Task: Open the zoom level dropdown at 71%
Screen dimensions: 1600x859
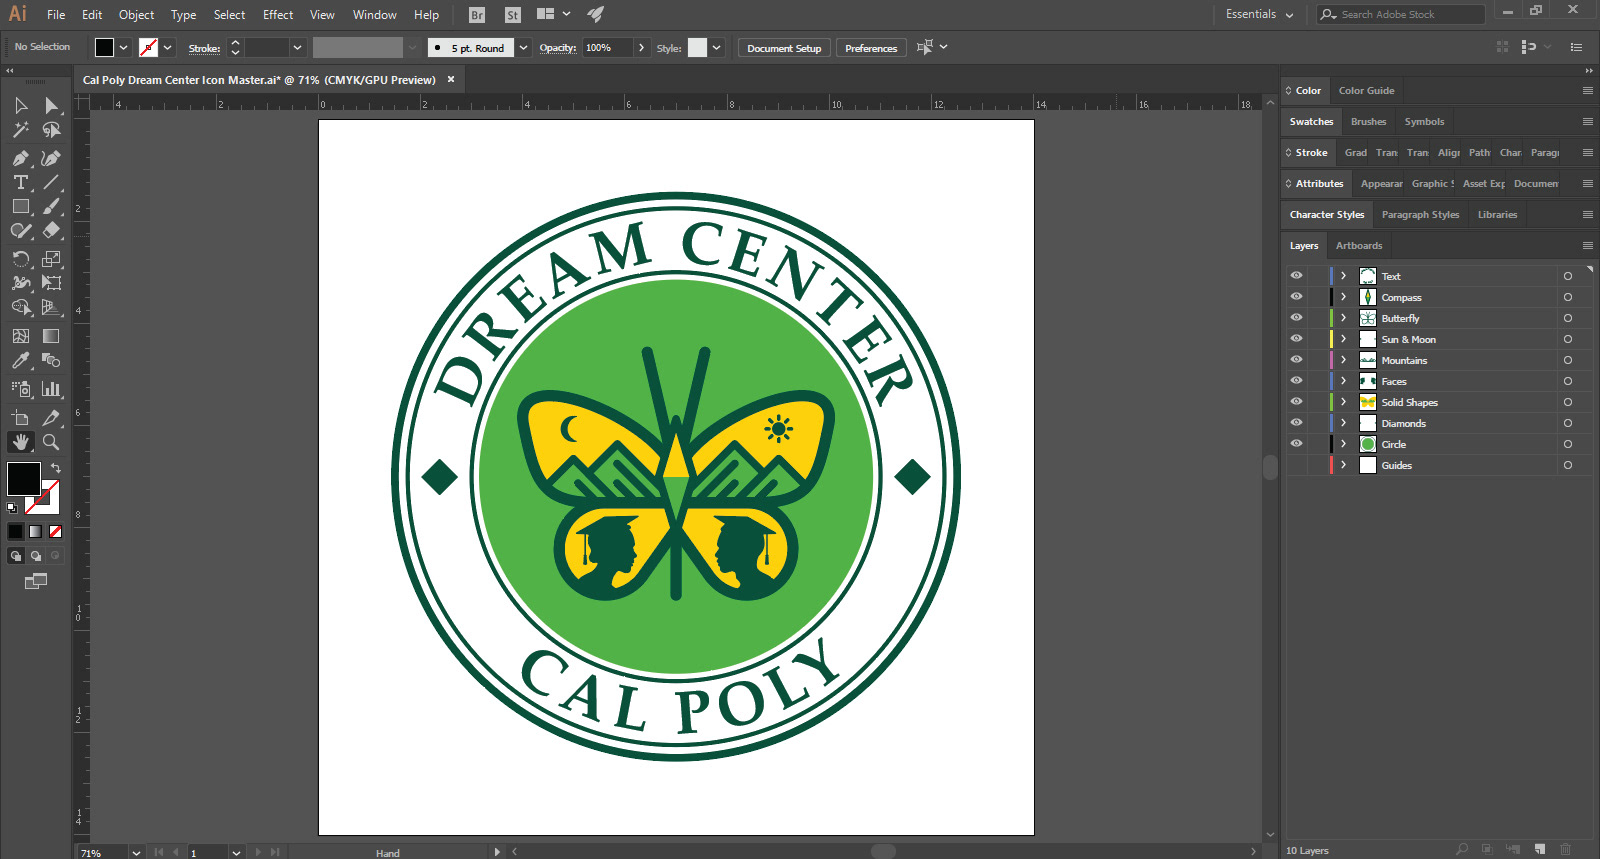Action: click(x=136, y=853)
